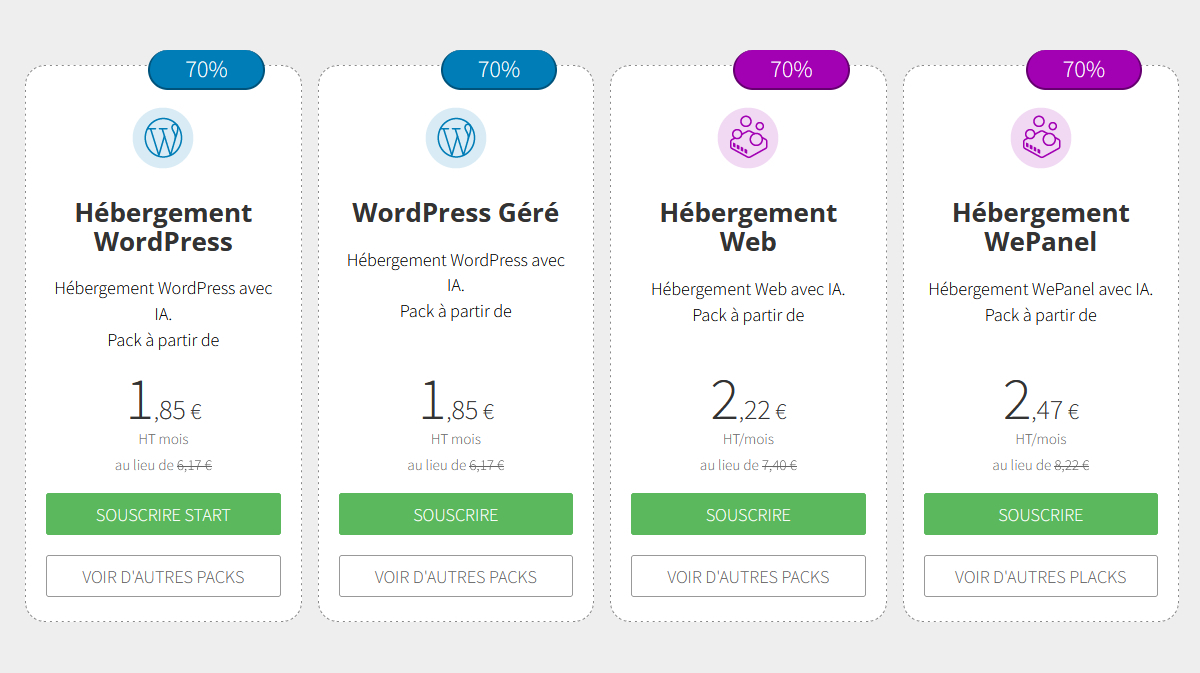Click the purple server icon above Hébergement Web

coord(748,138)
